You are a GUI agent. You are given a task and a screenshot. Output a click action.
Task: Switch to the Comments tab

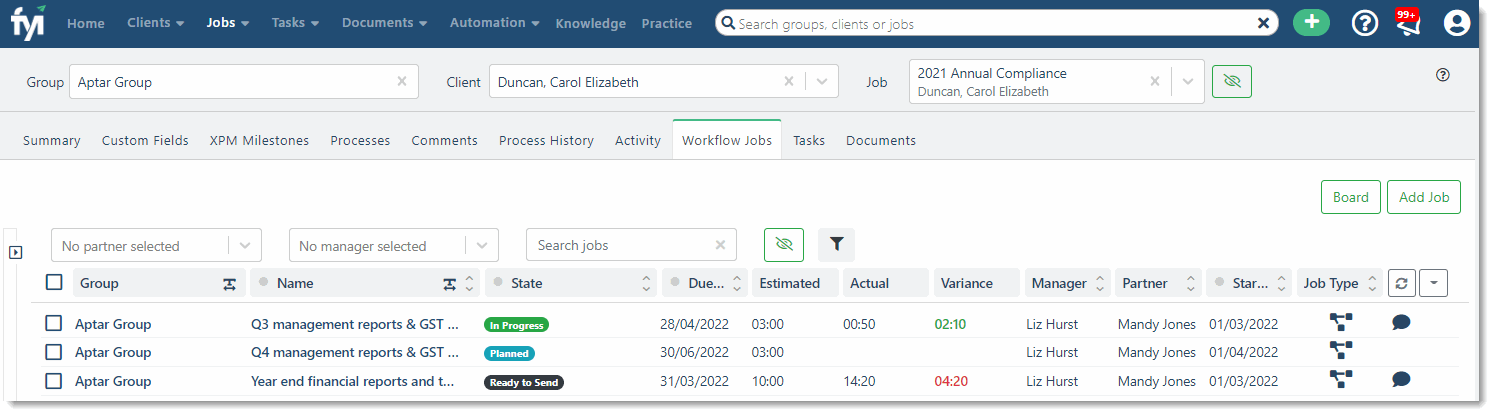pyautogui.click(x=444, y=140)
